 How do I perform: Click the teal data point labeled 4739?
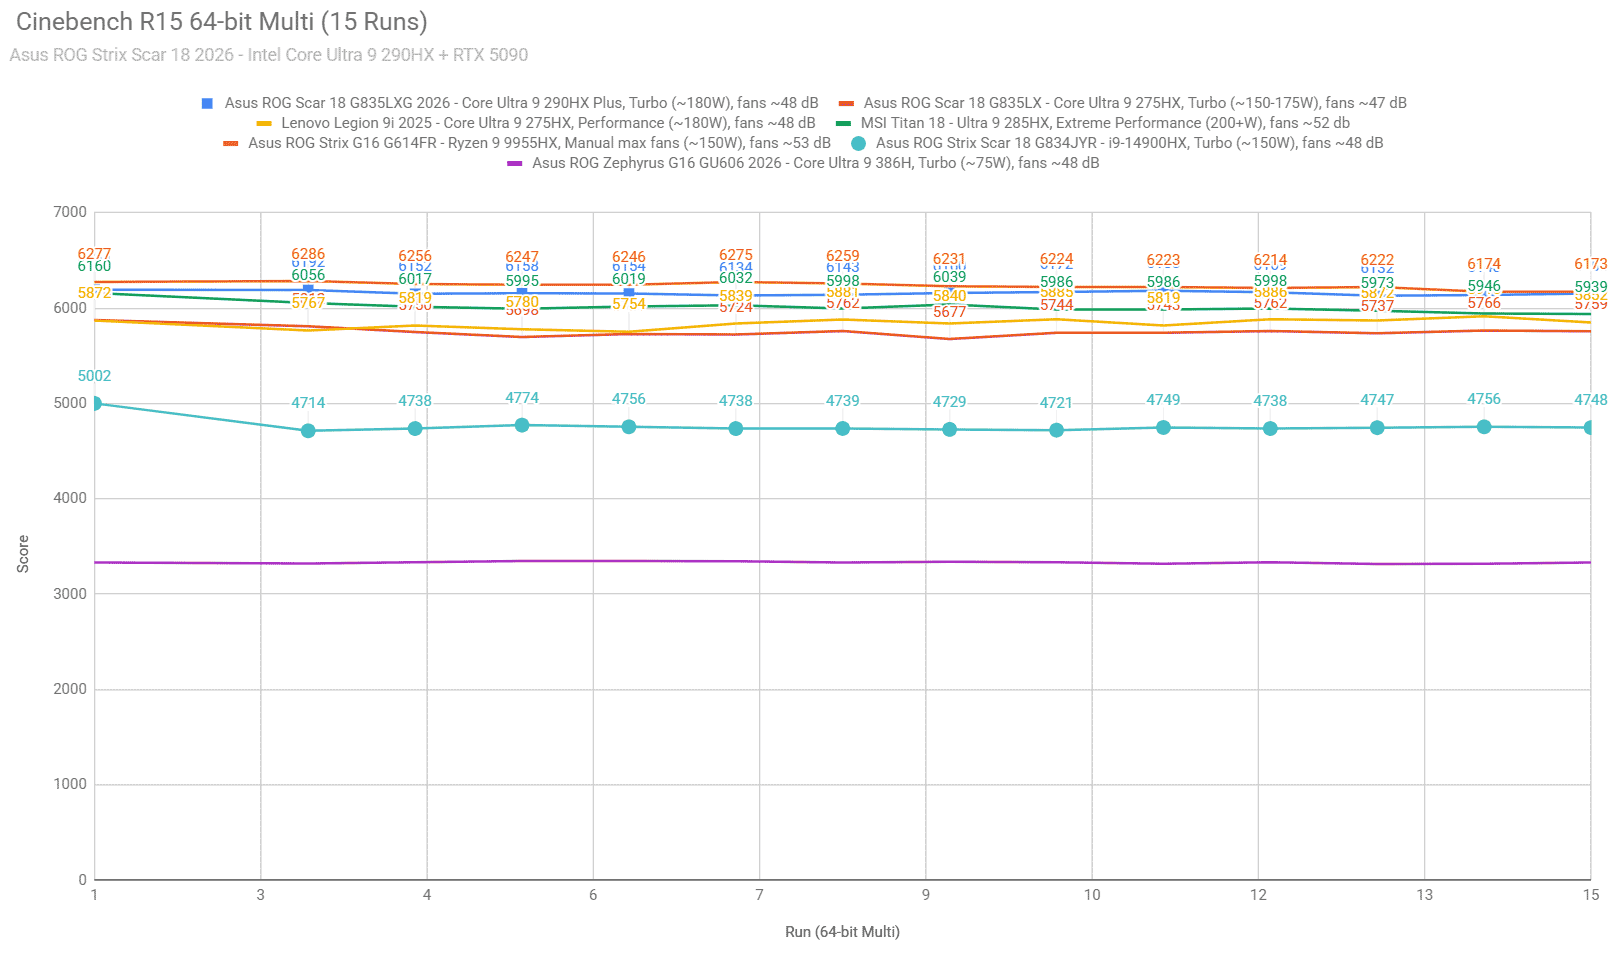843,428
